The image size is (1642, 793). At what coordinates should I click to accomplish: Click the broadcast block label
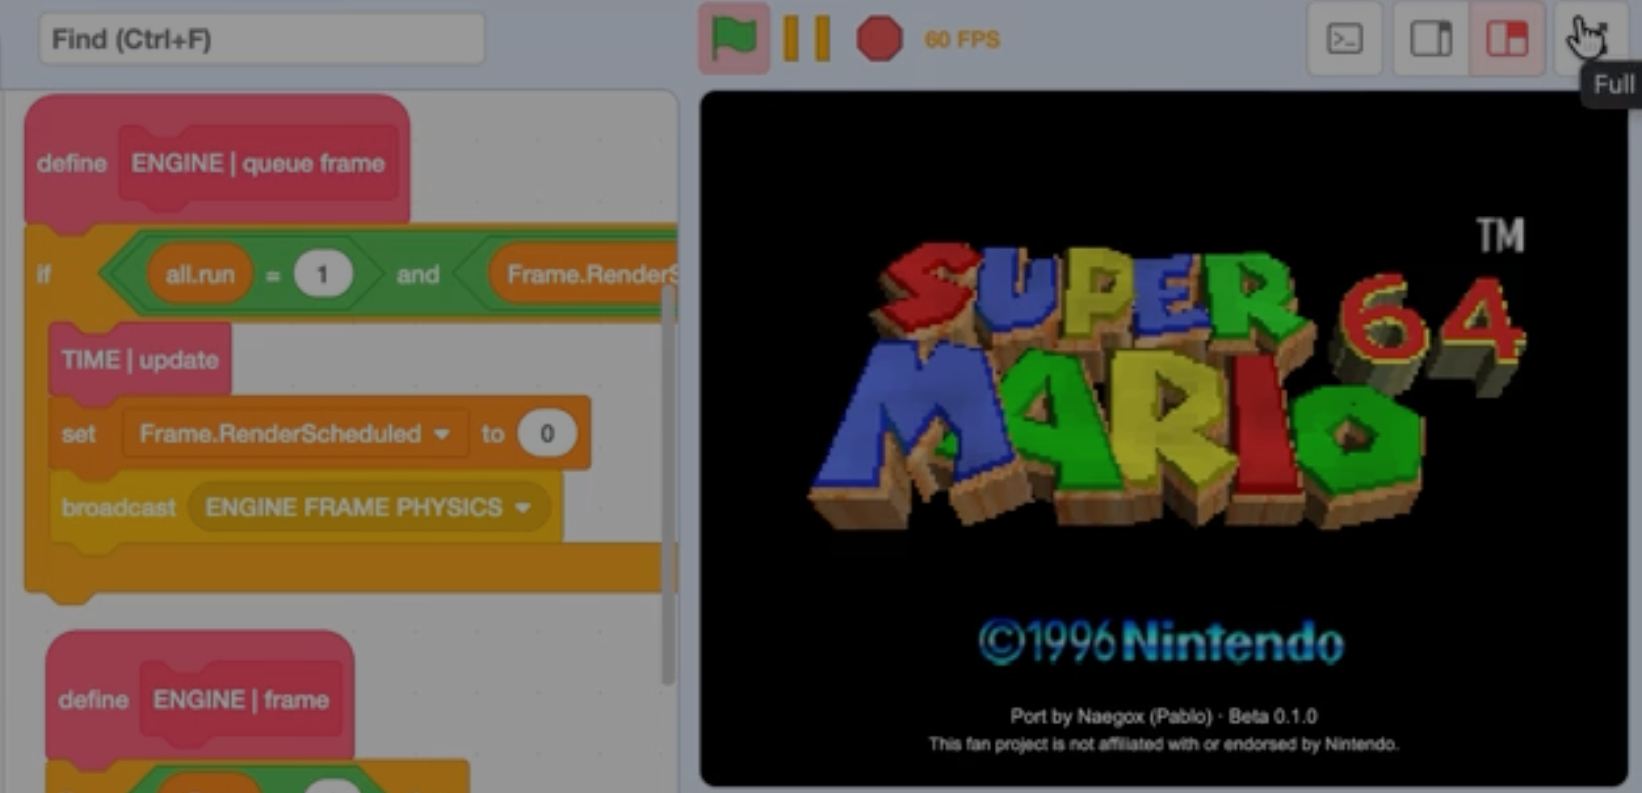118,508
